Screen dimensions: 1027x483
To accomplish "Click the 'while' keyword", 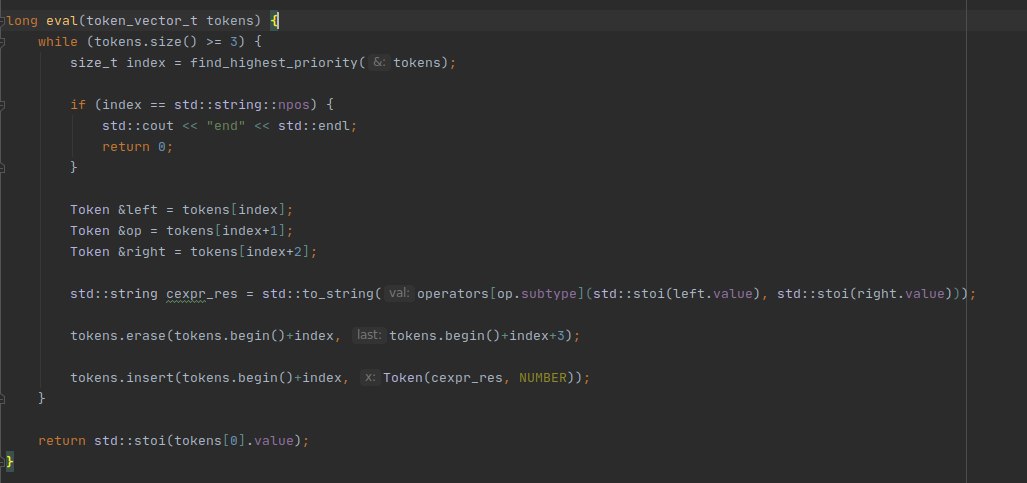I will coord(58,42).
